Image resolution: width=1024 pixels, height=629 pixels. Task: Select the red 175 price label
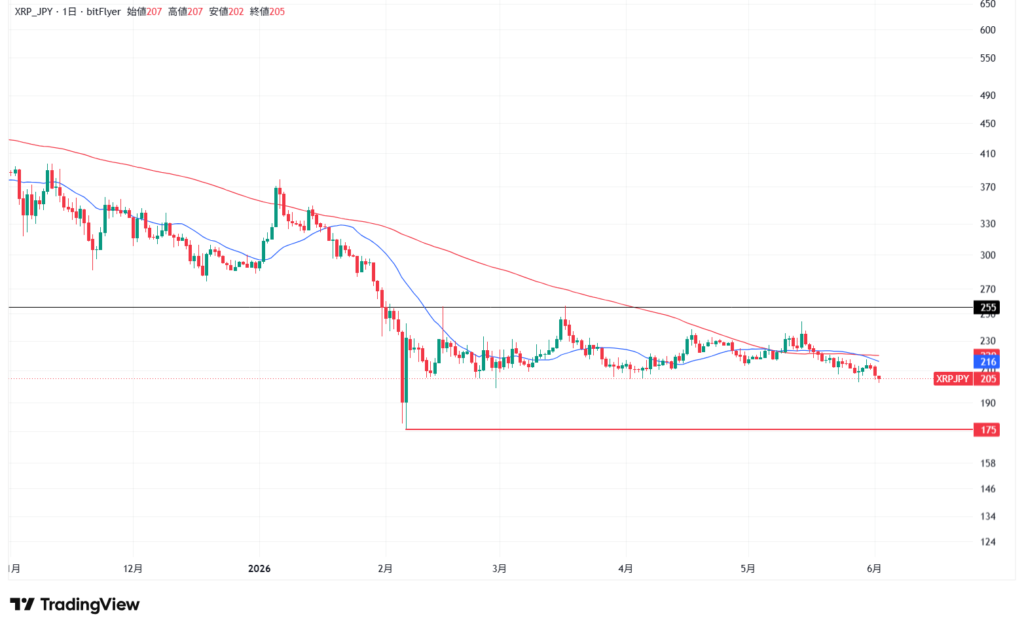987,429
